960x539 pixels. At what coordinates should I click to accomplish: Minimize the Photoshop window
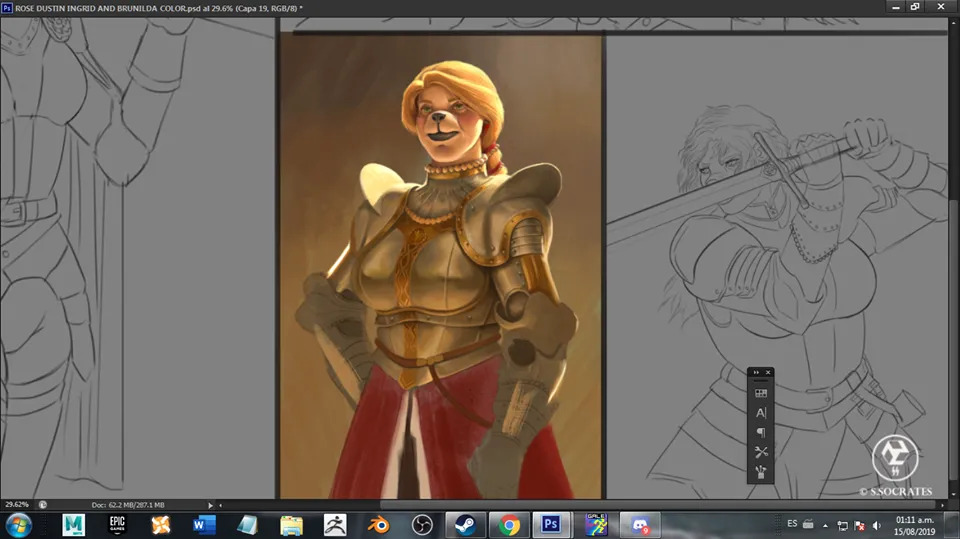pos(896,7)
